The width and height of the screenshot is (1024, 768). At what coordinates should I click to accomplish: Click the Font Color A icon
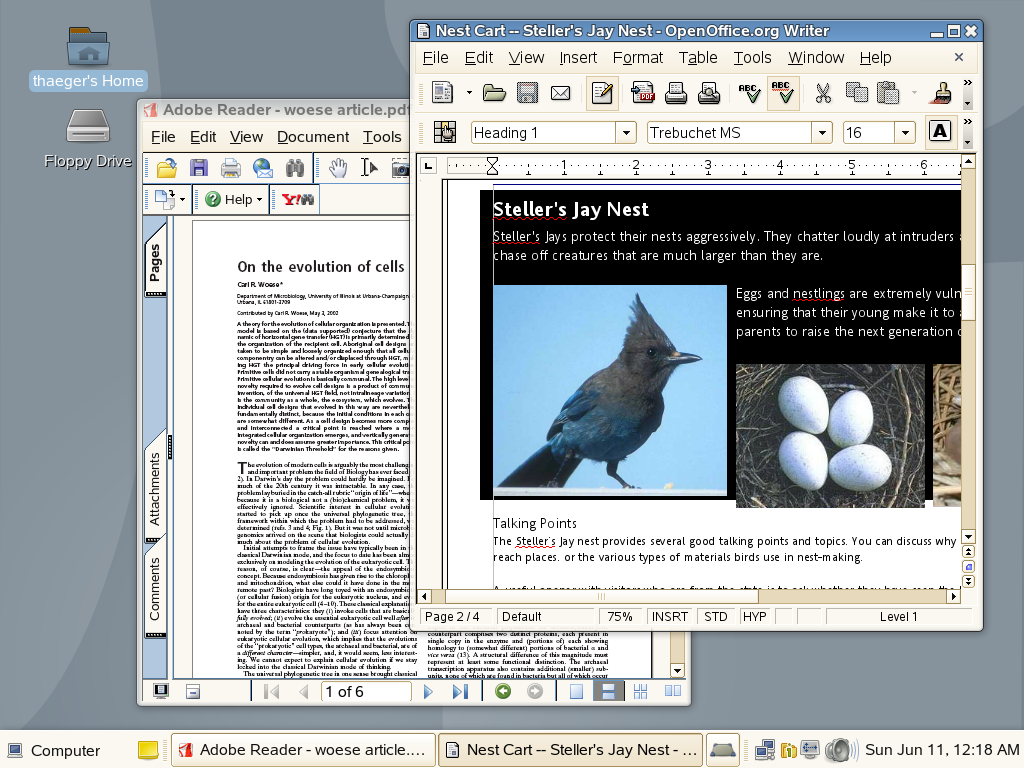pyautogui.click(x=940, y=132)
